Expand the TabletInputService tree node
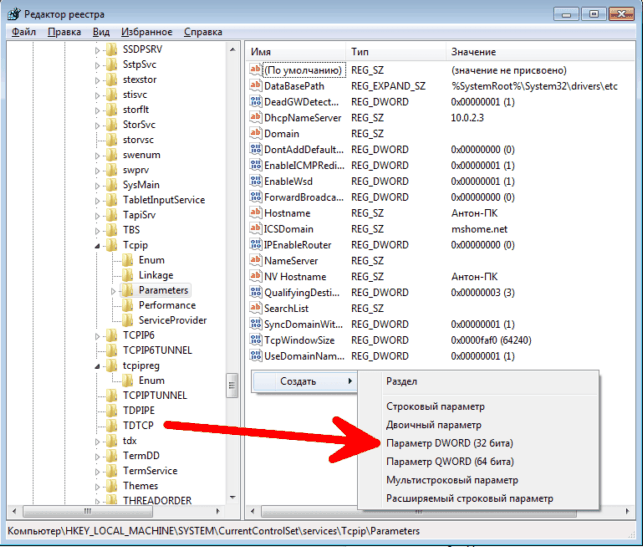This screenshot has height=547, width=643. (97, 201)
